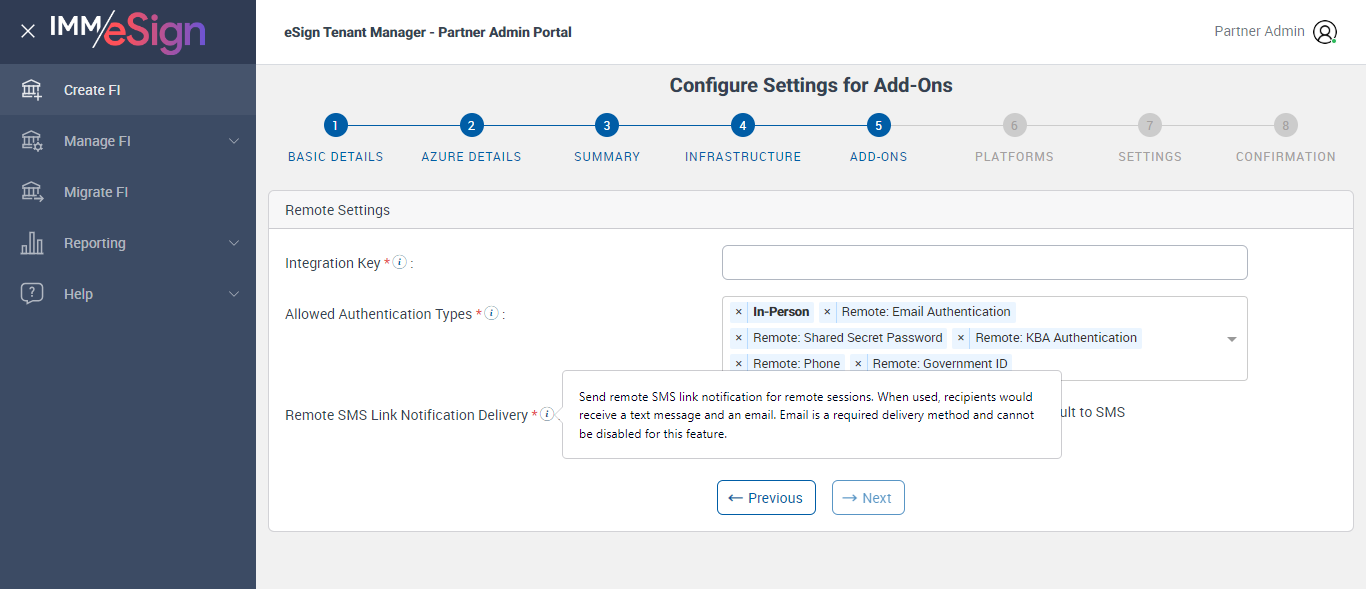1366x589 pixels.
Task: Focus the Integration Key input field
Action: [x=984, y=262]
